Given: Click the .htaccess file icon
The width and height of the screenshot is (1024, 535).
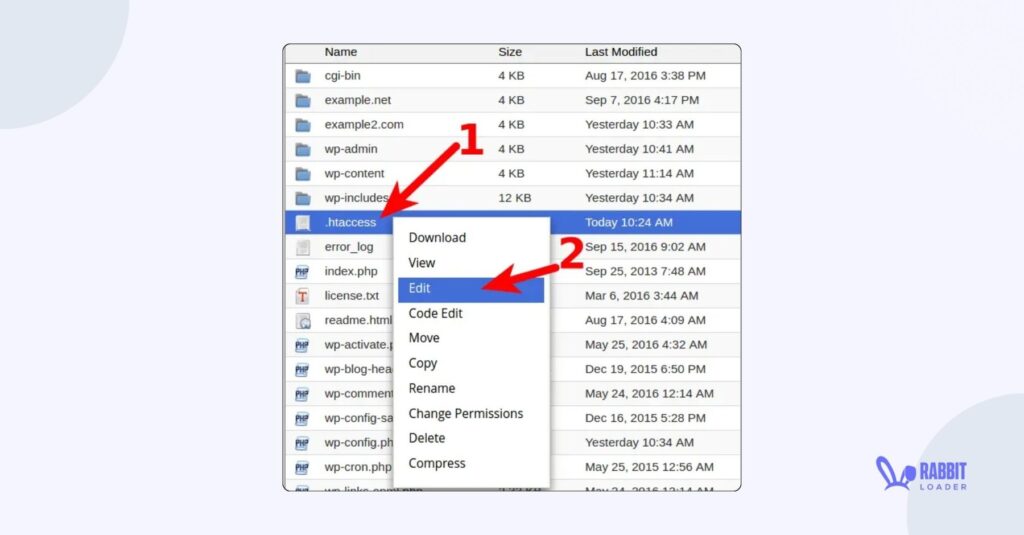Looking at the screenshot, I should click(302, 223).
